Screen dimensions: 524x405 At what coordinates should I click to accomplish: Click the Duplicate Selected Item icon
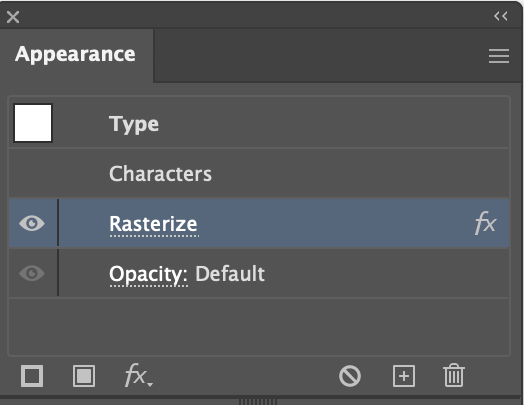click(x=404, y=376)
